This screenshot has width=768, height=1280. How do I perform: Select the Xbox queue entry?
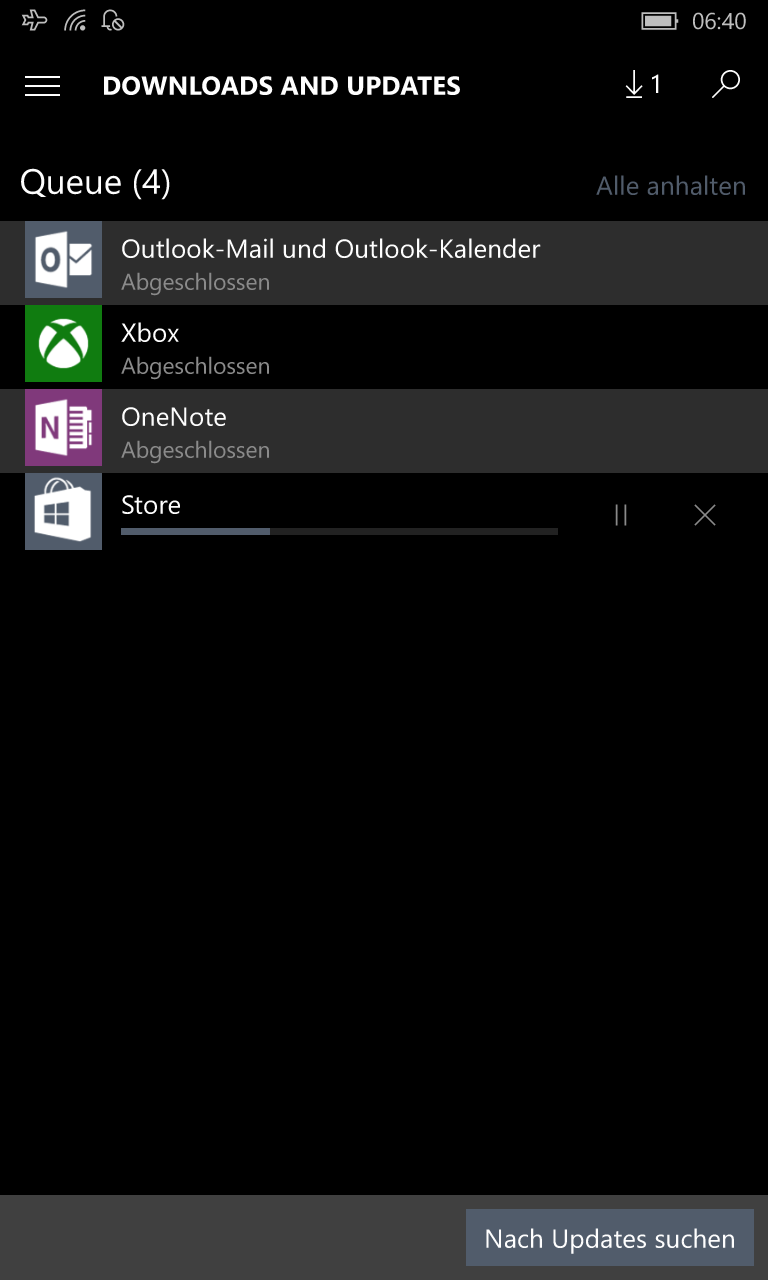point(384,347)
